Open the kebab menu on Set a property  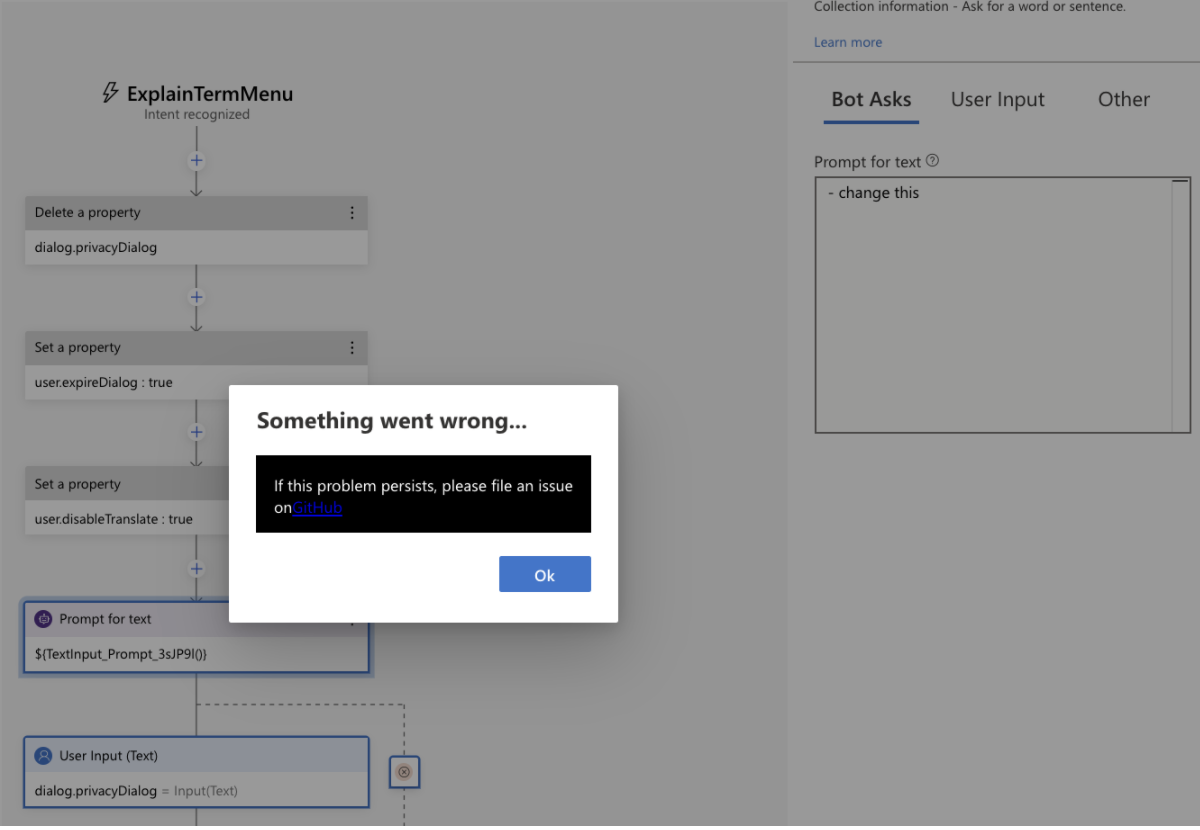(x=352, y=347)
